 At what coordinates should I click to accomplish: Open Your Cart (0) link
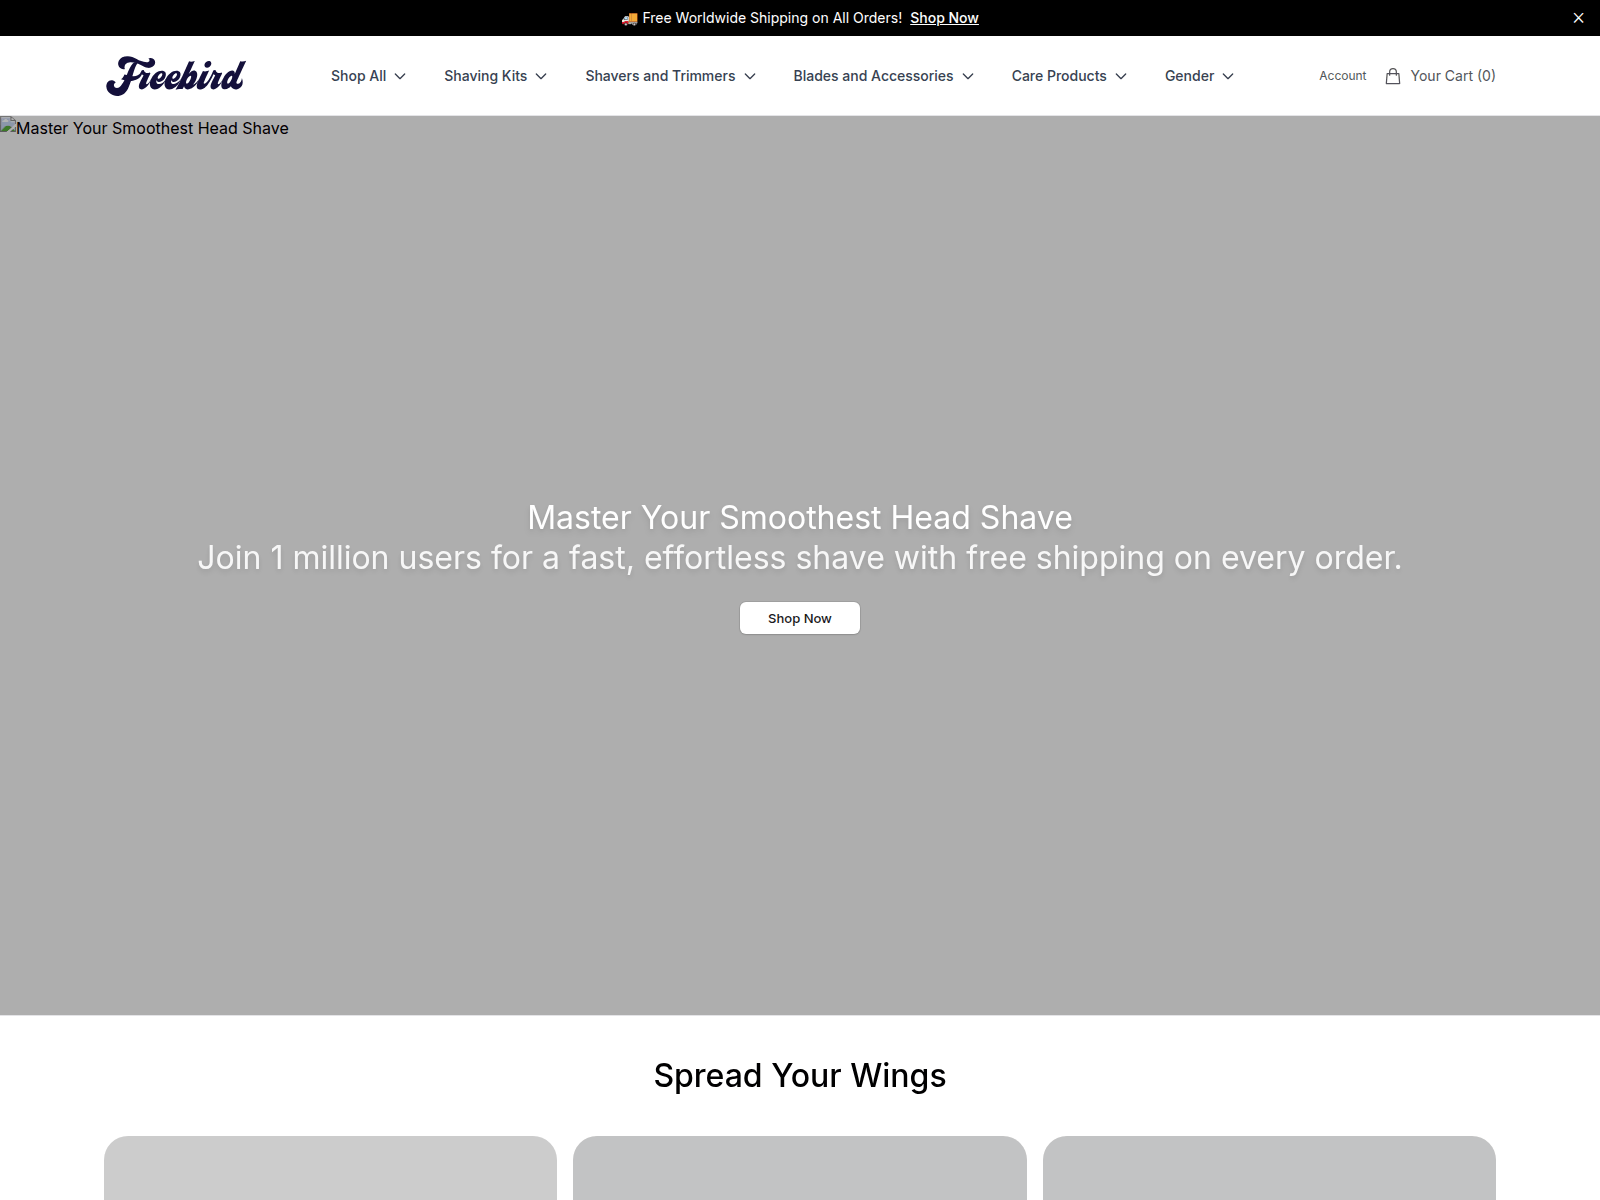(x=1453, y=76)
